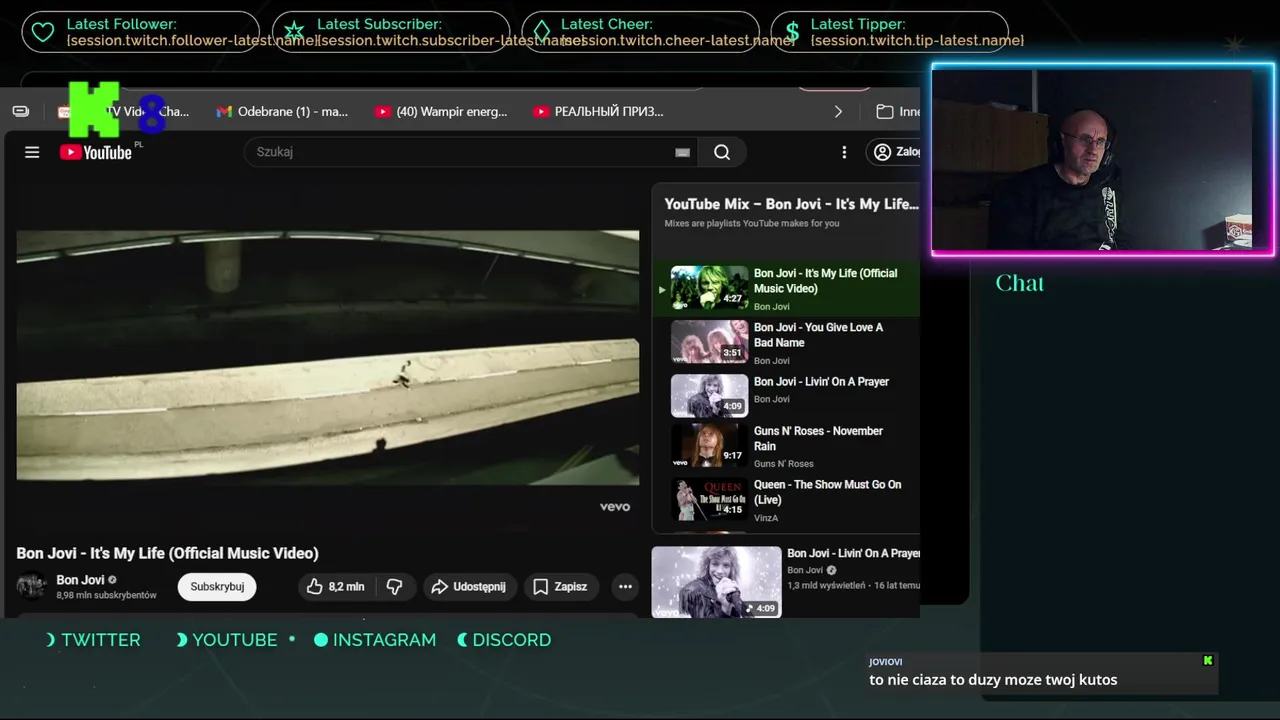Click the webcam overlay frame
This screenshot has height=720, width=1280.
click(x=1103, y=160)
